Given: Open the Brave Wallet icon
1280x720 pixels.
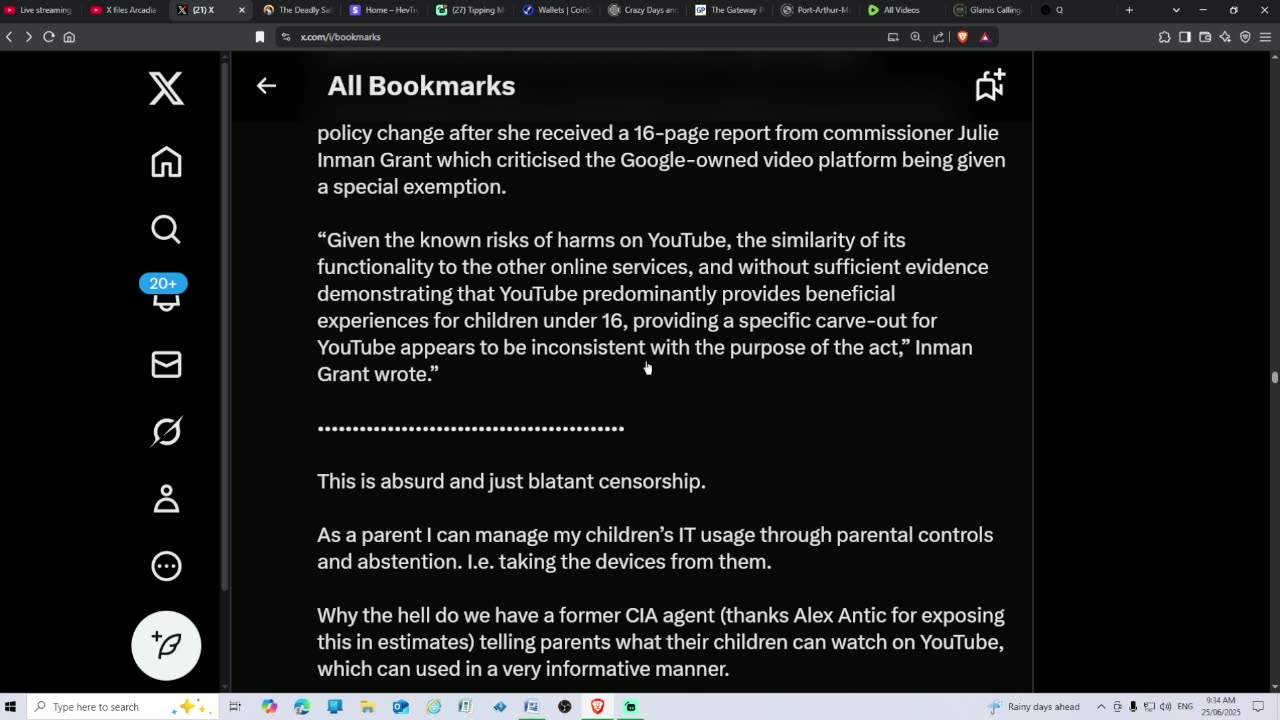Looking at the screenshot, I should pos(1205,37).
